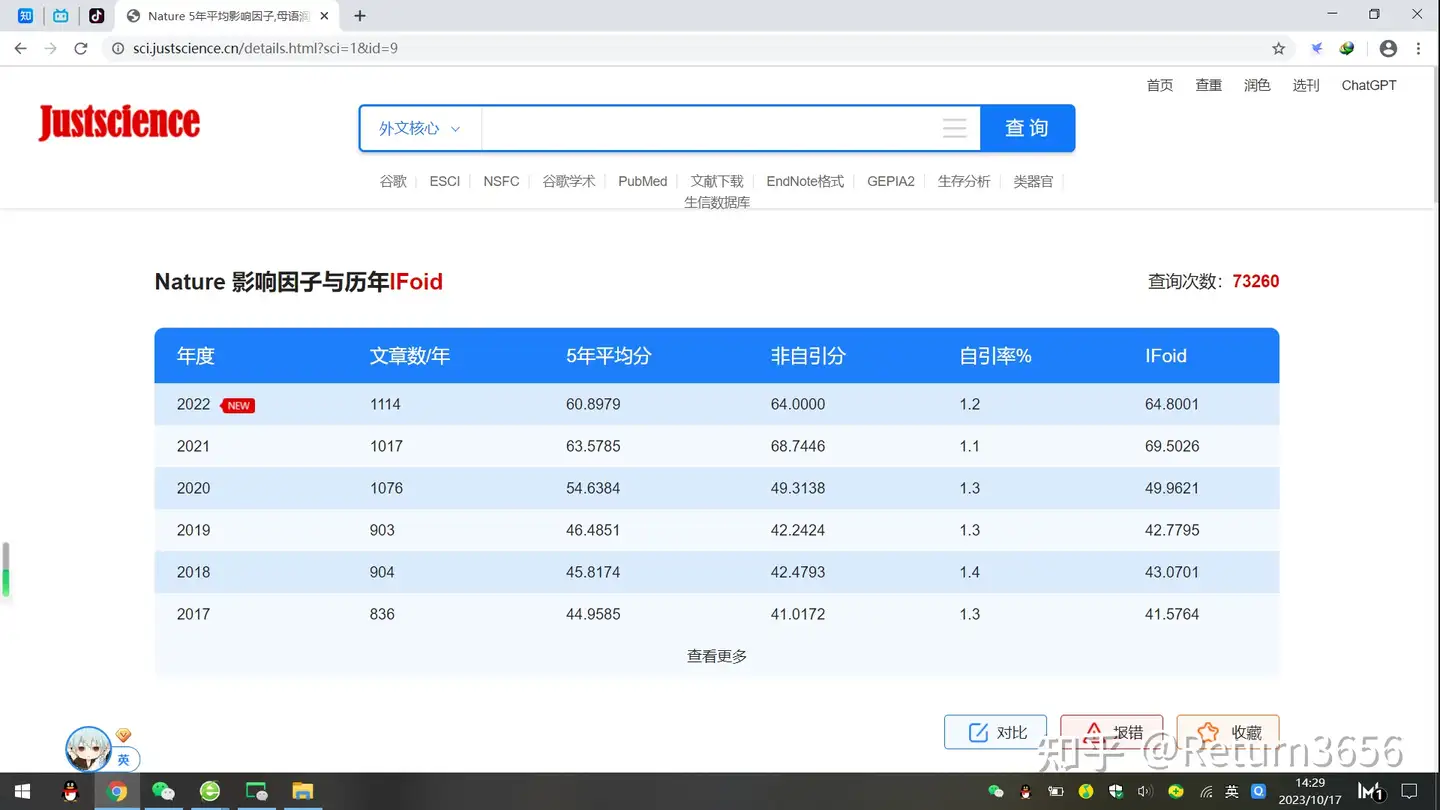1440x810 pixels.
Task: Select the 2021 year cell
Action: point(193,446)
